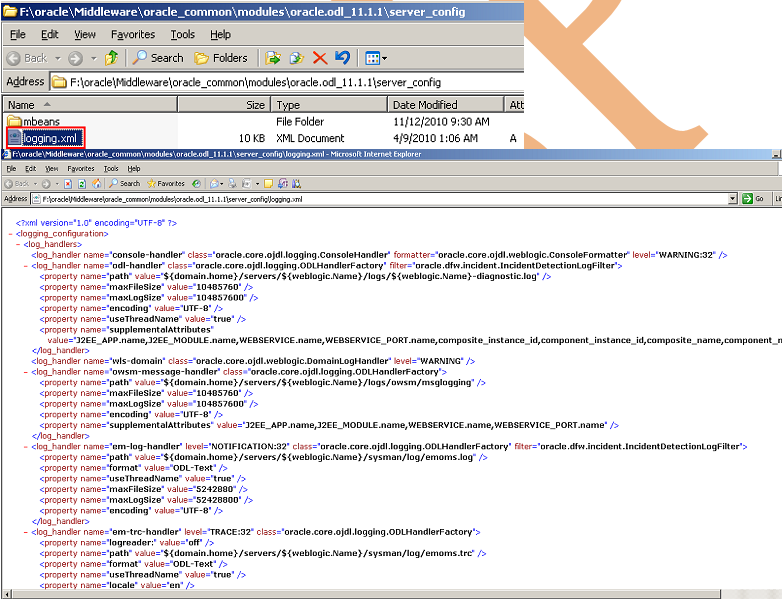Click the Stop icon in Internet Explorer

68,184
